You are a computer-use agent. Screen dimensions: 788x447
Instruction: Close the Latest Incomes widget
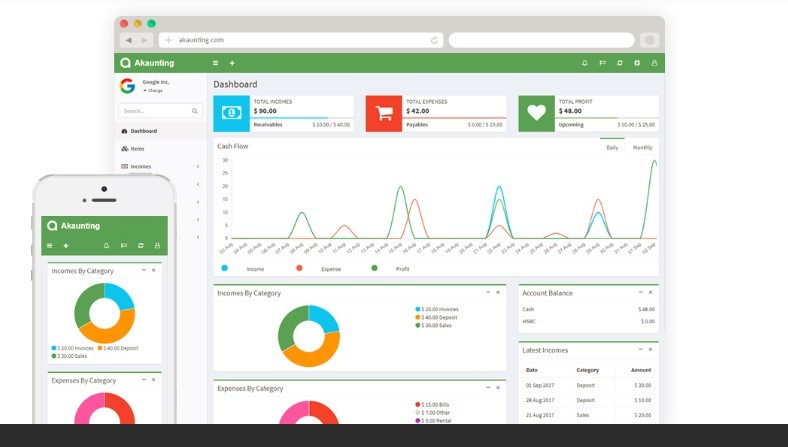click(x=656, y=349)
